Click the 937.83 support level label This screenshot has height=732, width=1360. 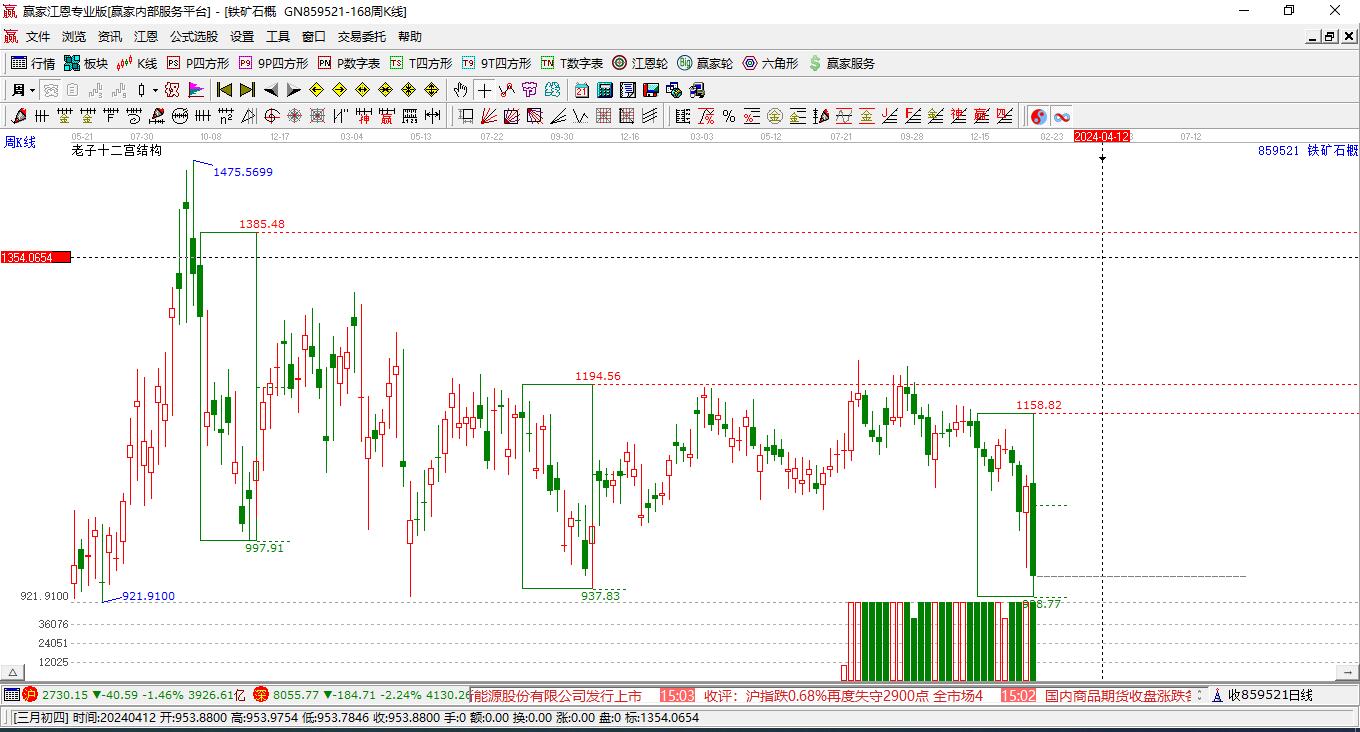[x=600, y=596]
